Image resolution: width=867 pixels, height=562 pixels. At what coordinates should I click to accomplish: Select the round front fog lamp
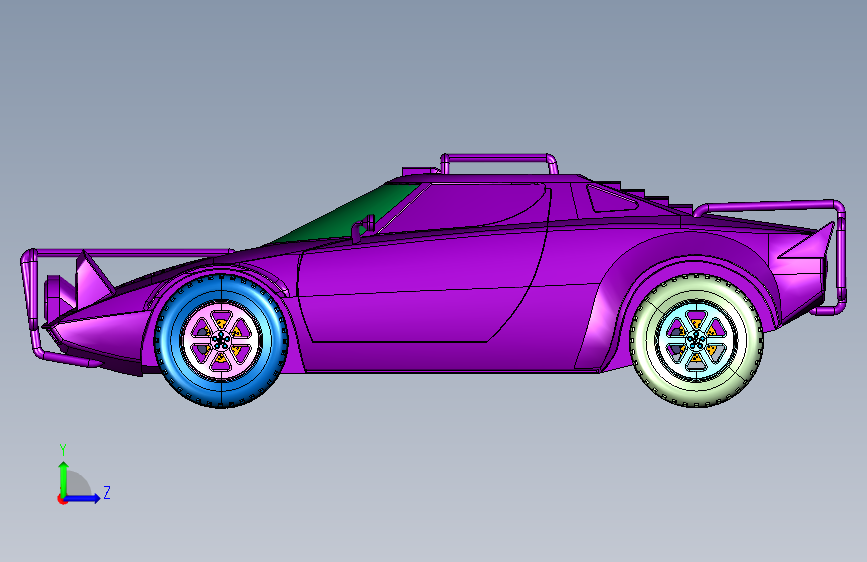pos(55,298)
